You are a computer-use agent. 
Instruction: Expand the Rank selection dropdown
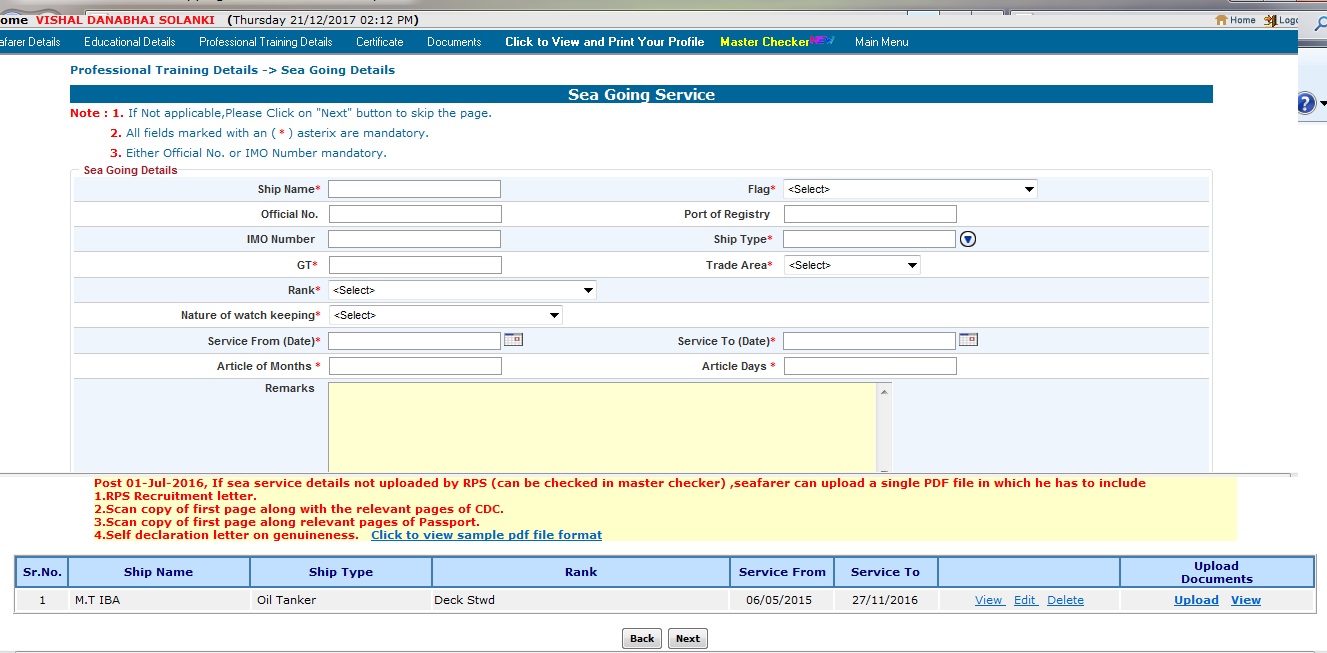(x=462, y=290)
